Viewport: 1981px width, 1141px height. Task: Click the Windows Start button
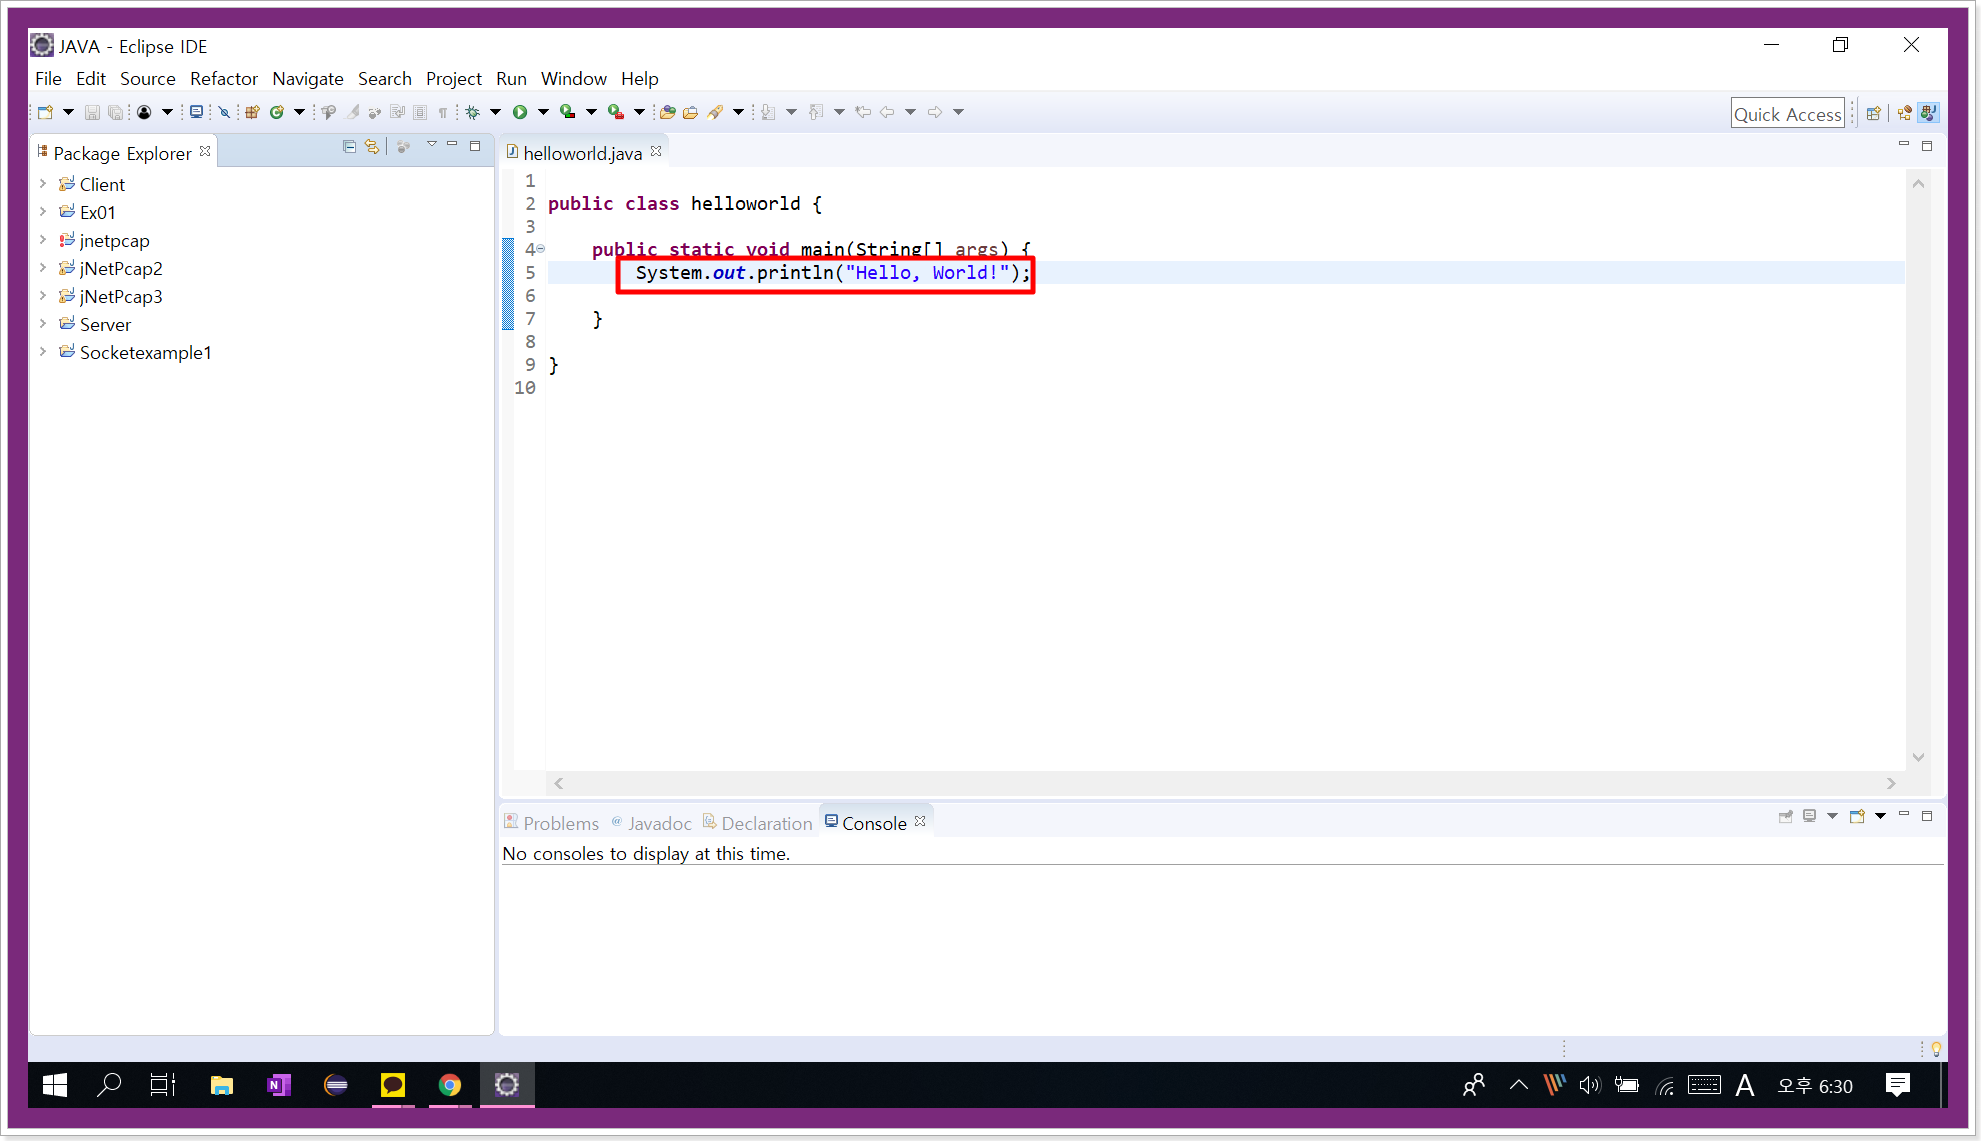click(55, 1085)
